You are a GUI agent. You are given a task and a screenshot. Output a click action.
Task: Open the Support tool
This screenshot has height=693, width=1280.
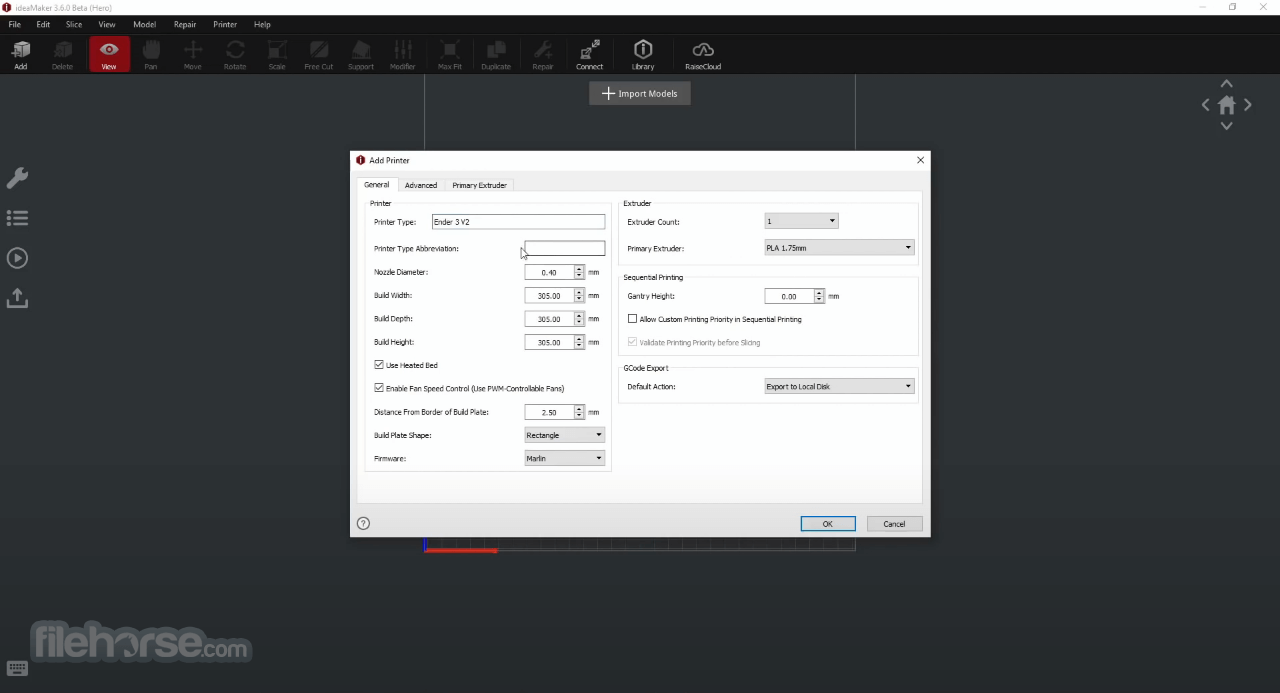(361, 55)
